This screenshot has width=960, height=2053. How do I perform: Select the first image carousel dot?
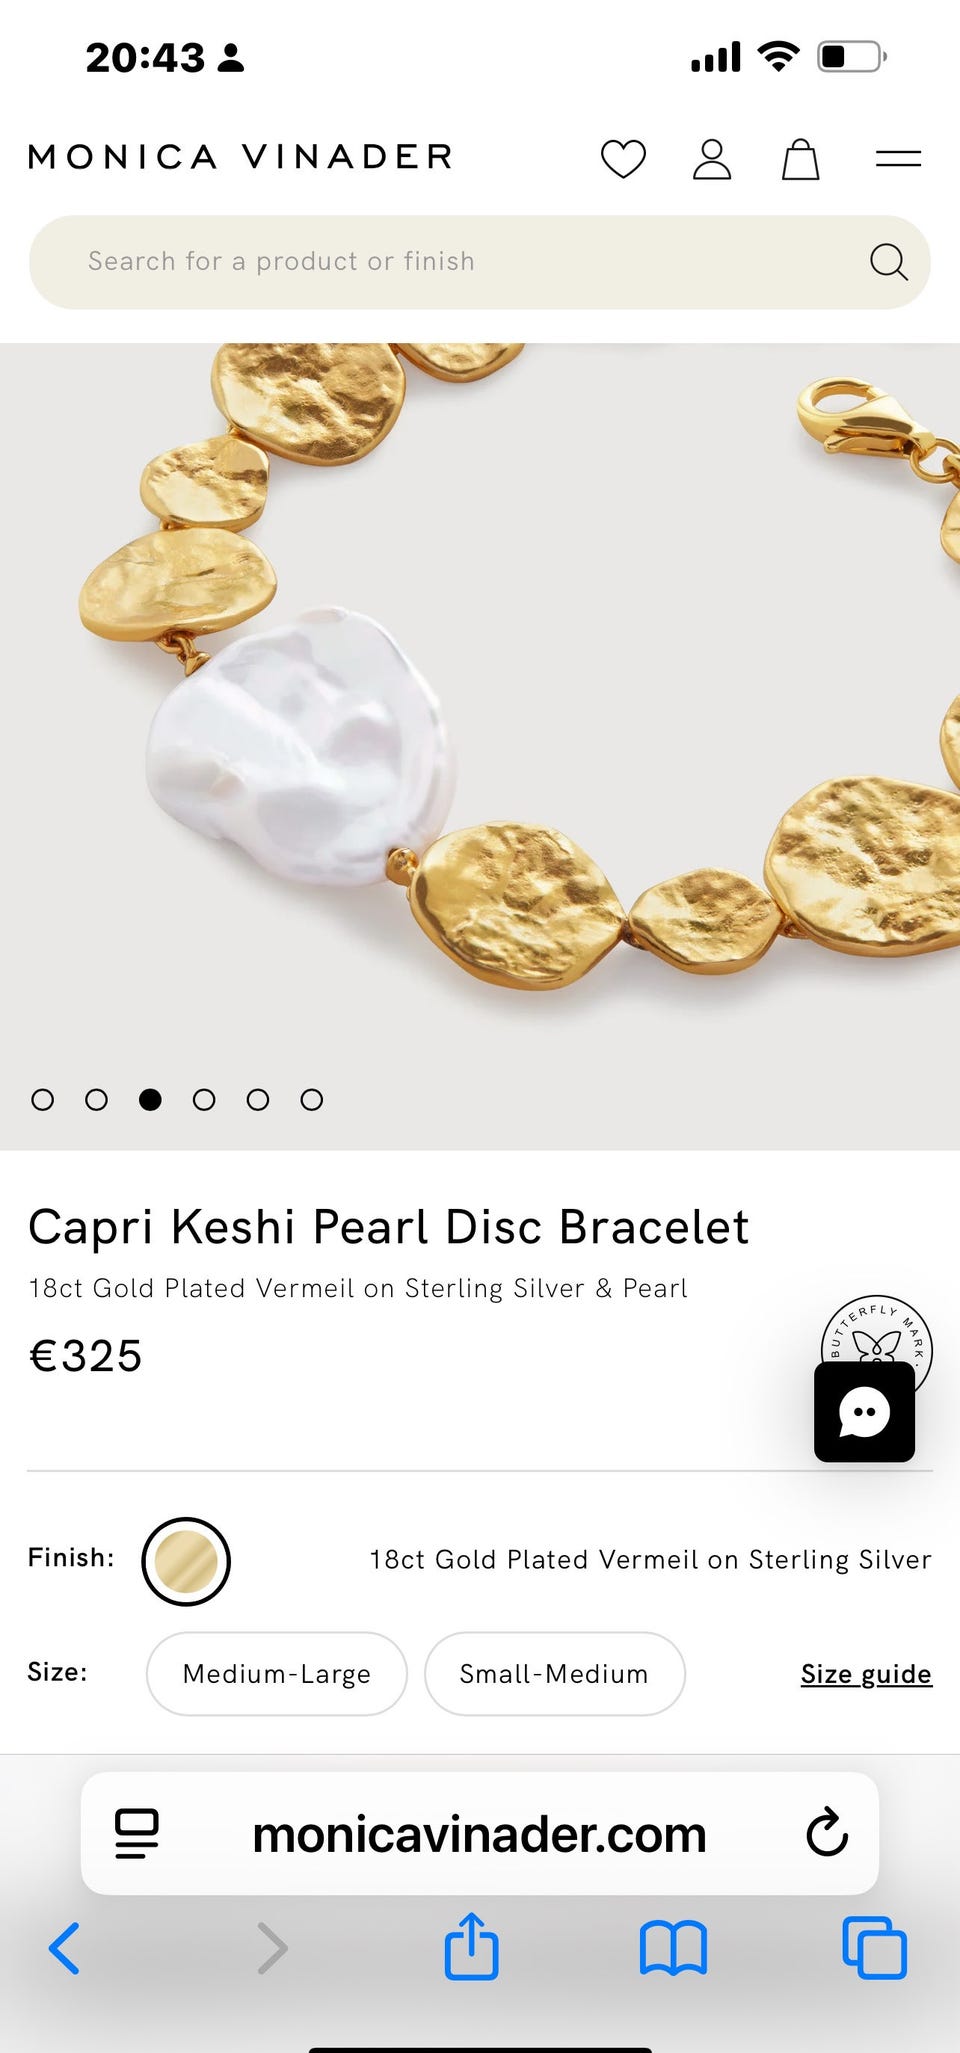coord(42,1100)
